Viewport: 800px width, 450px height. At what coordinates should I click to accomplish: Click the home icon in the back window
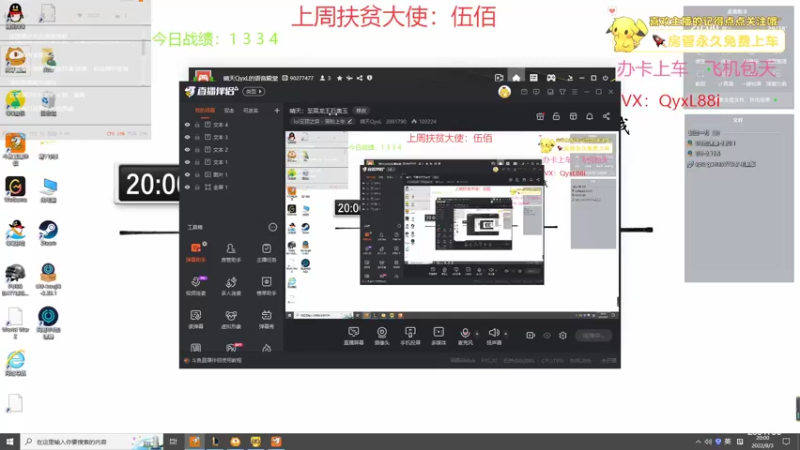tap(516, 78)
